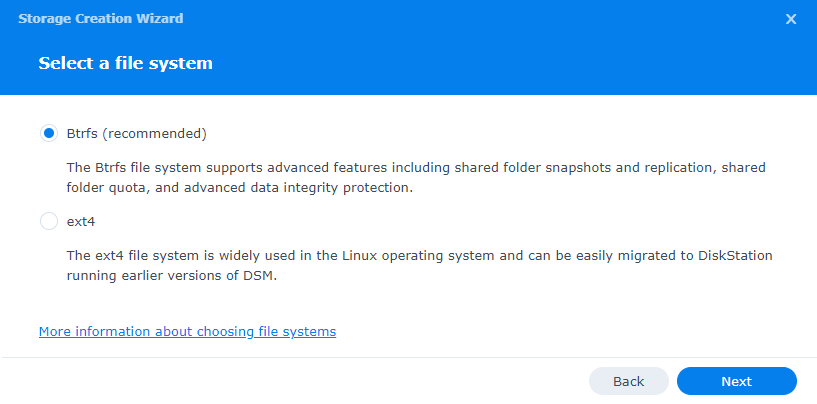The width and height of the screenshot is (817, 404).
Task: Select the Btrfs radio button
Action: (49, 133)
